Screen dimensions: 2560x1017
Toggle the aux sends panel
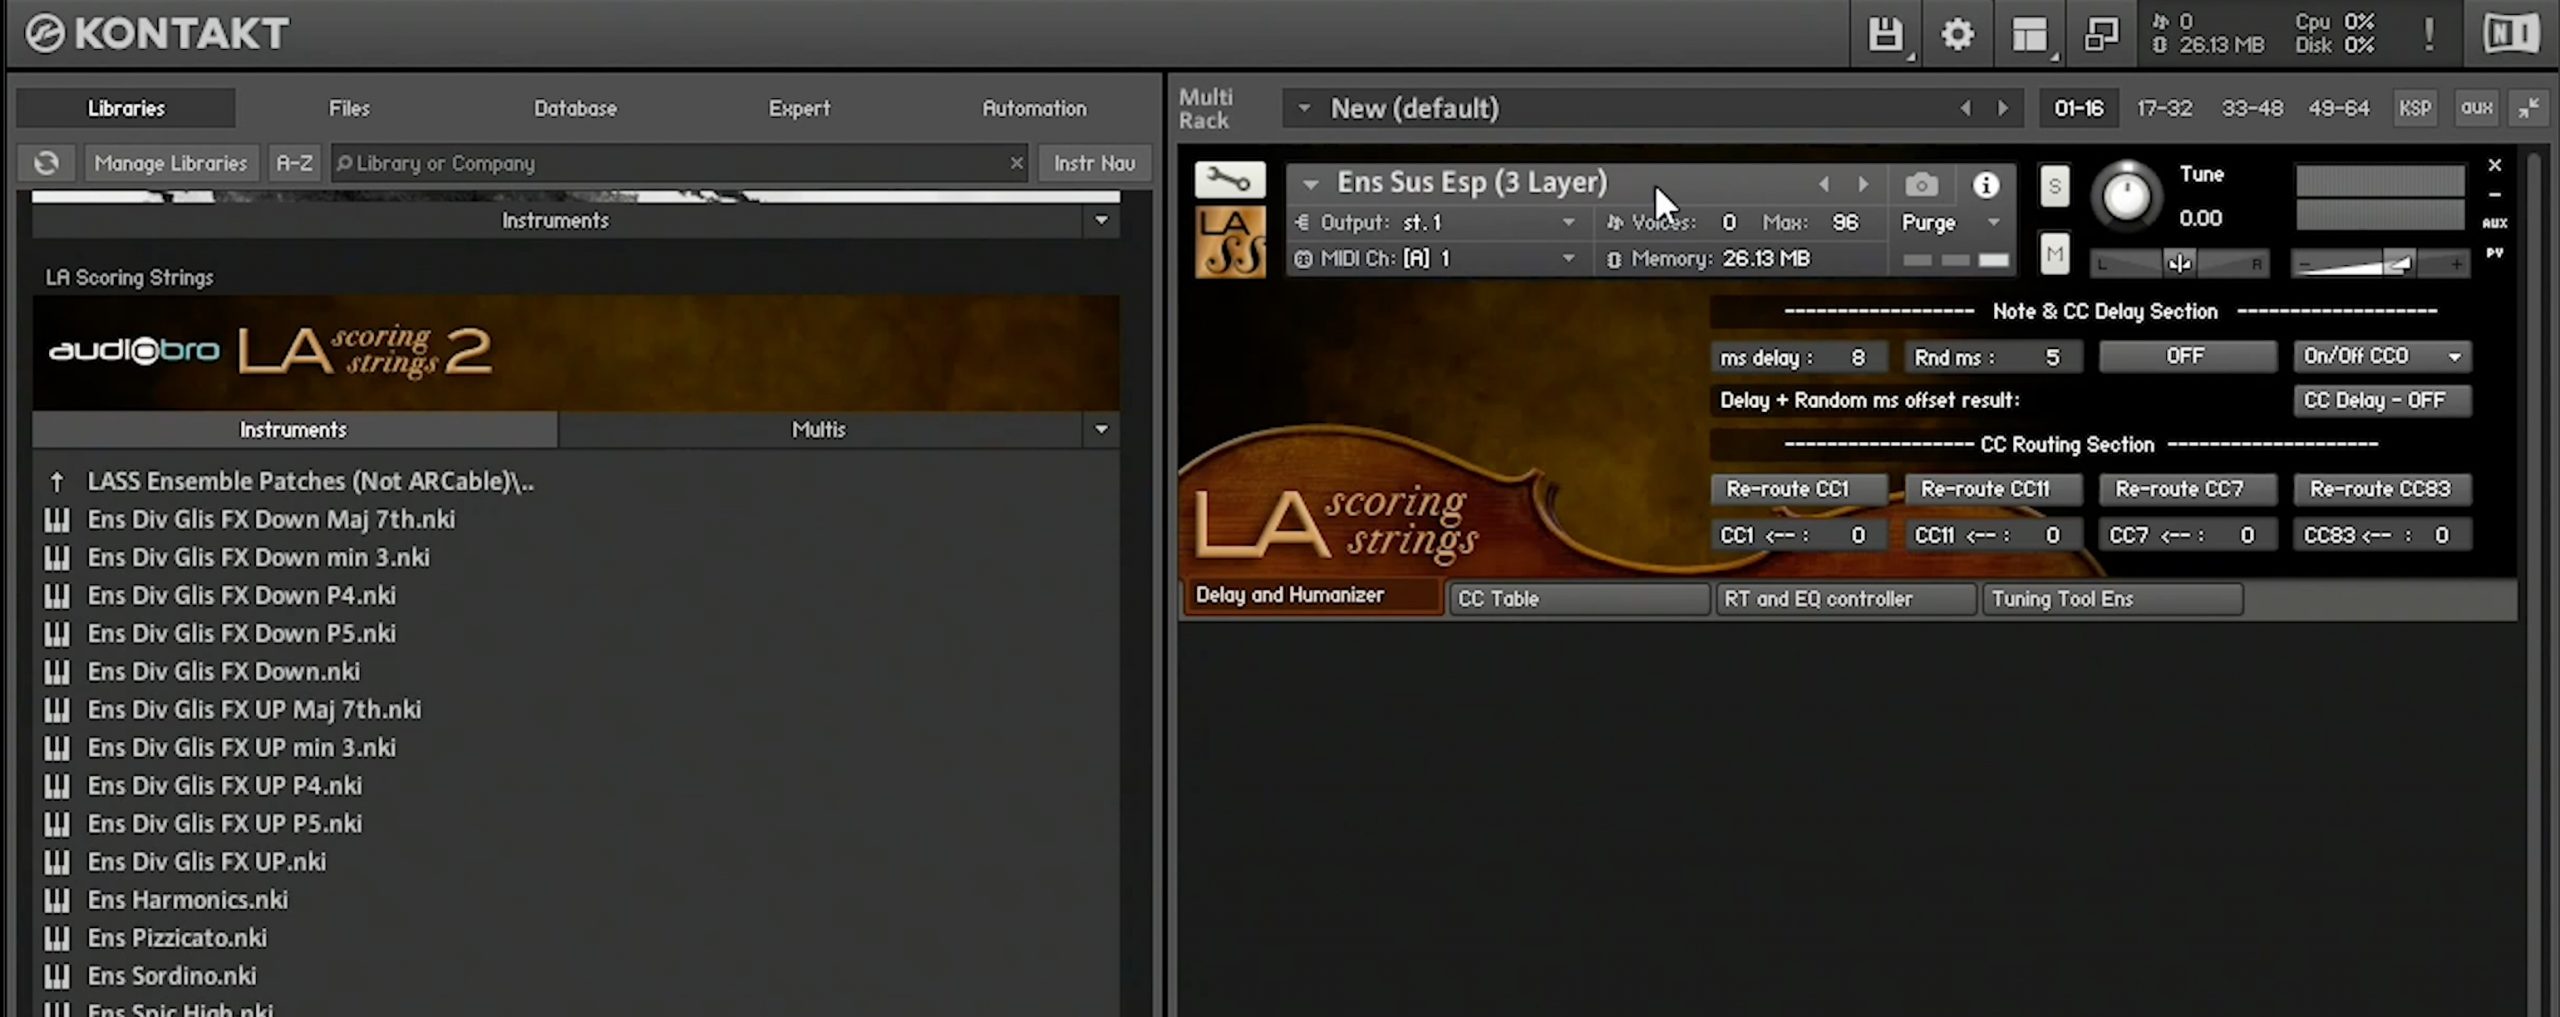[2476, 108]
